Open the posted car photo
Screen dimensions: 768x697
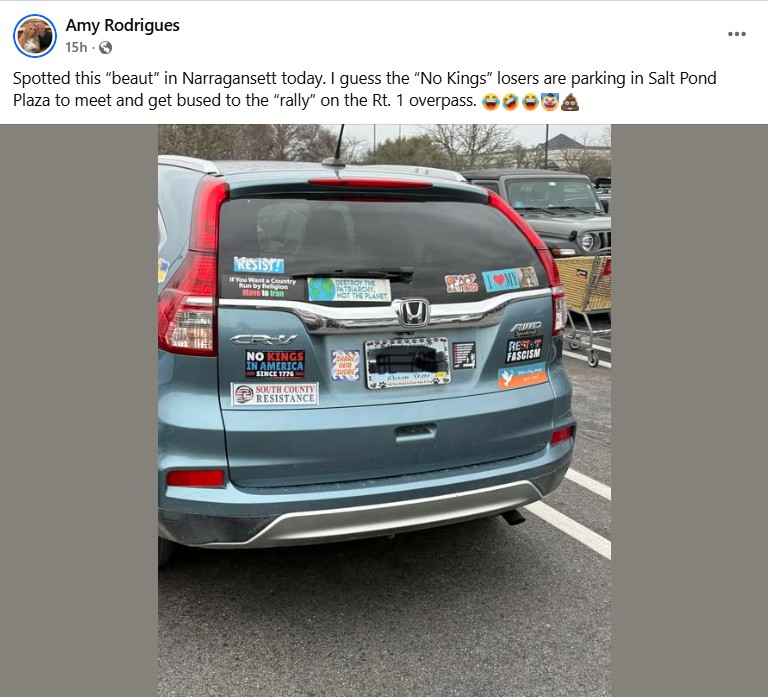click(x=384, y=410)
